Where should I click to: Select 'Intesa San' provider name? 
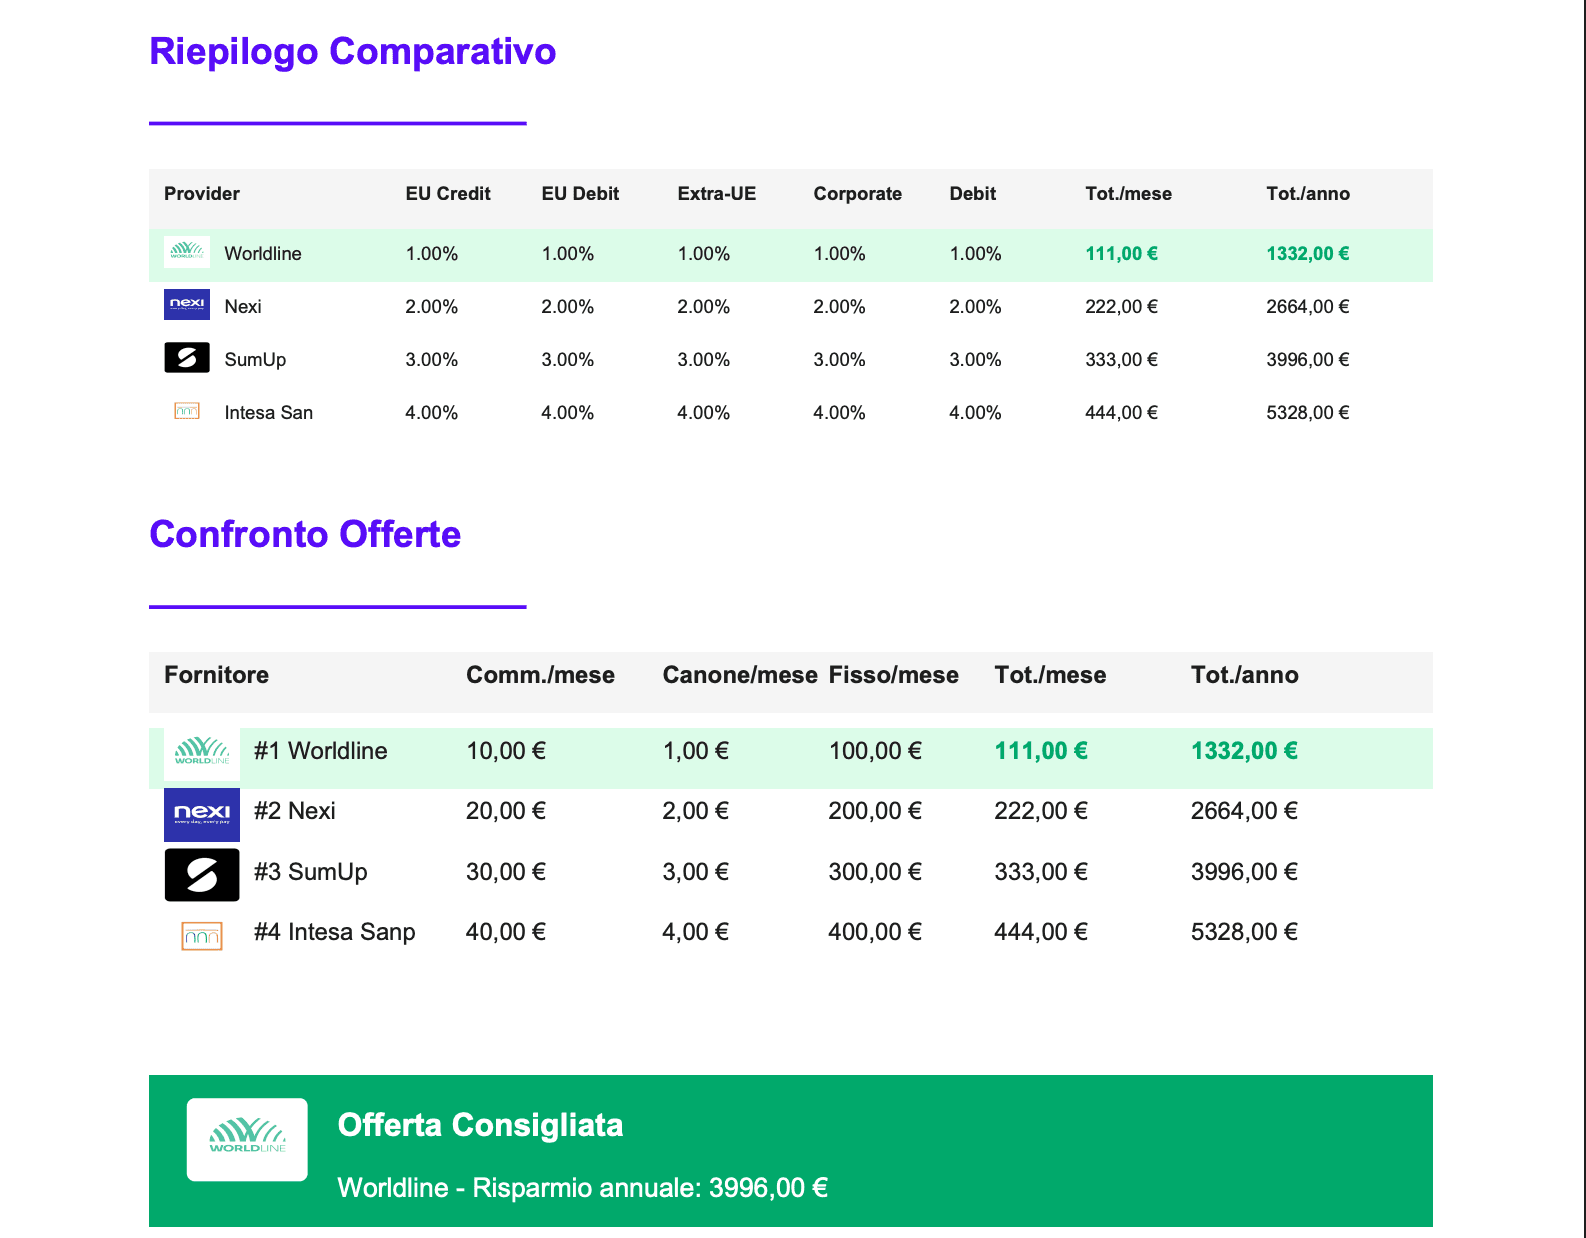pyautogui.click(x=269, y=413)
